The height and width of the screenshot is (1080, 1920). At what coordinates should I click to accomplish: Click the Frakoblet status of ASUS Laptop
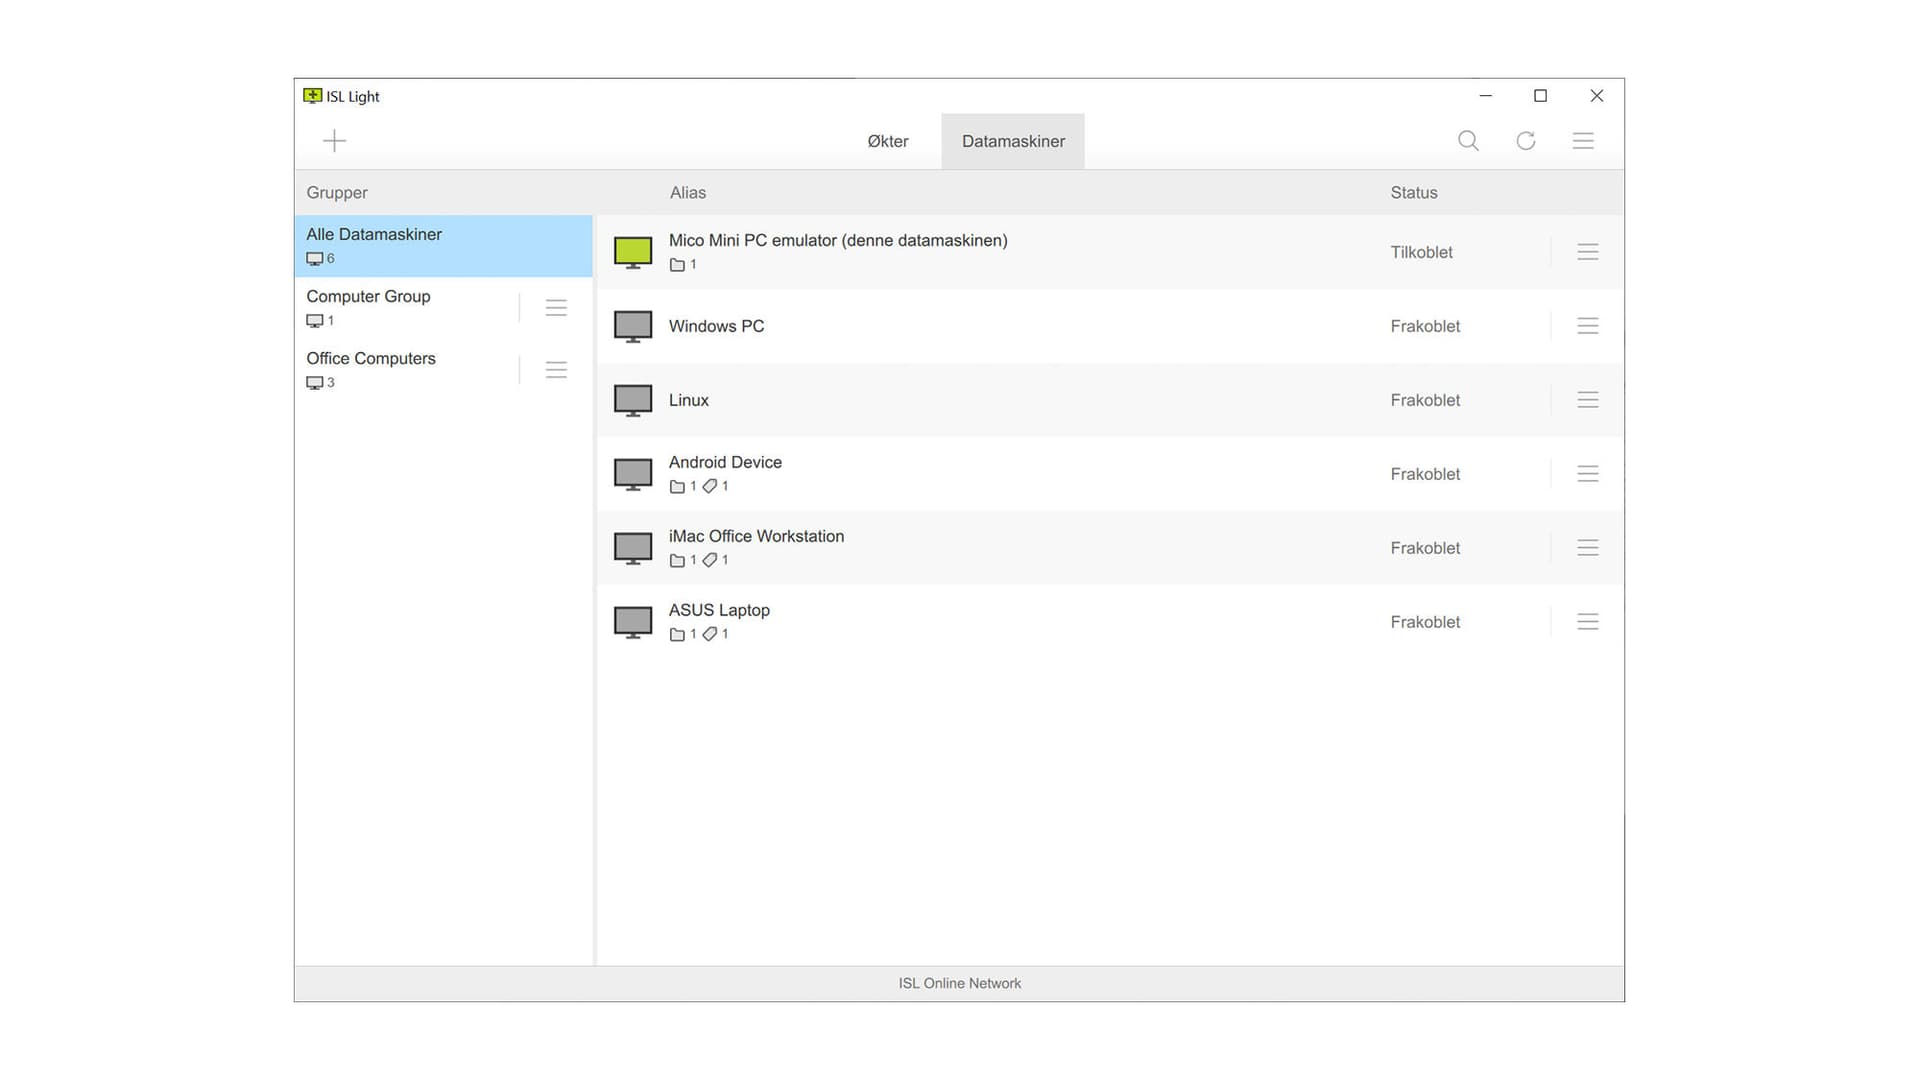(x=1425, y=623)
